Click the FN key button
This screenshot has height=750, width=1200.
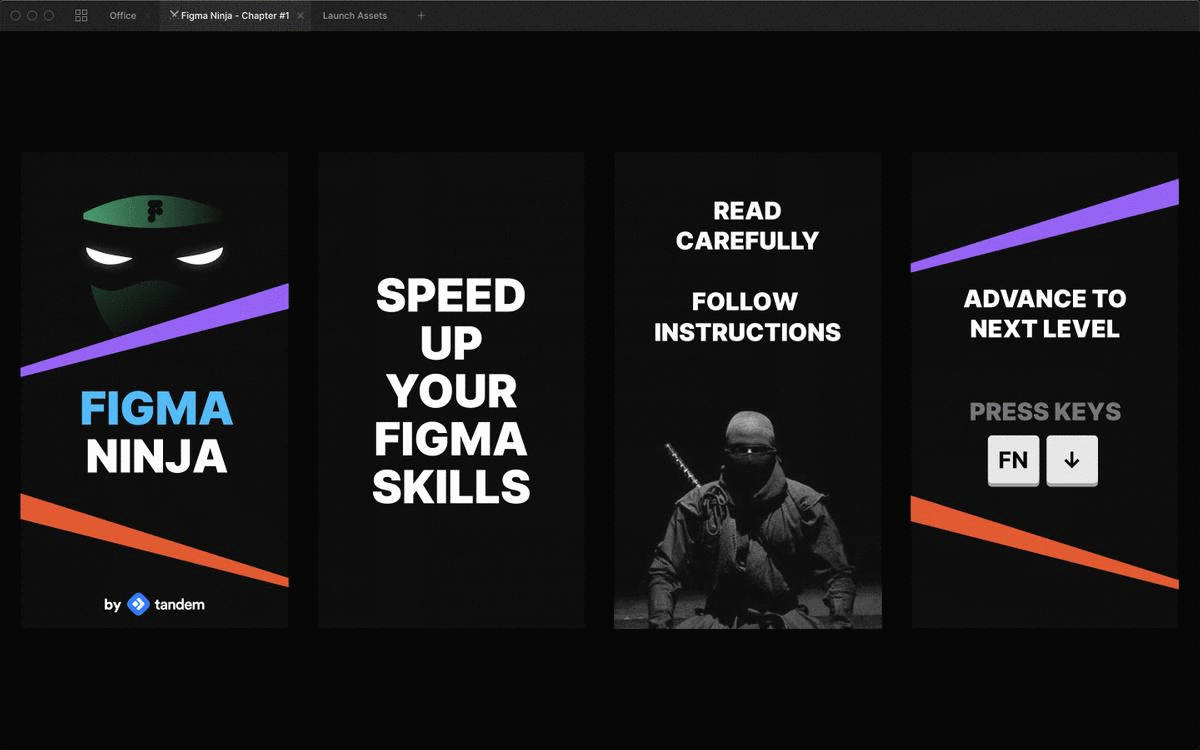[1013, 461]
